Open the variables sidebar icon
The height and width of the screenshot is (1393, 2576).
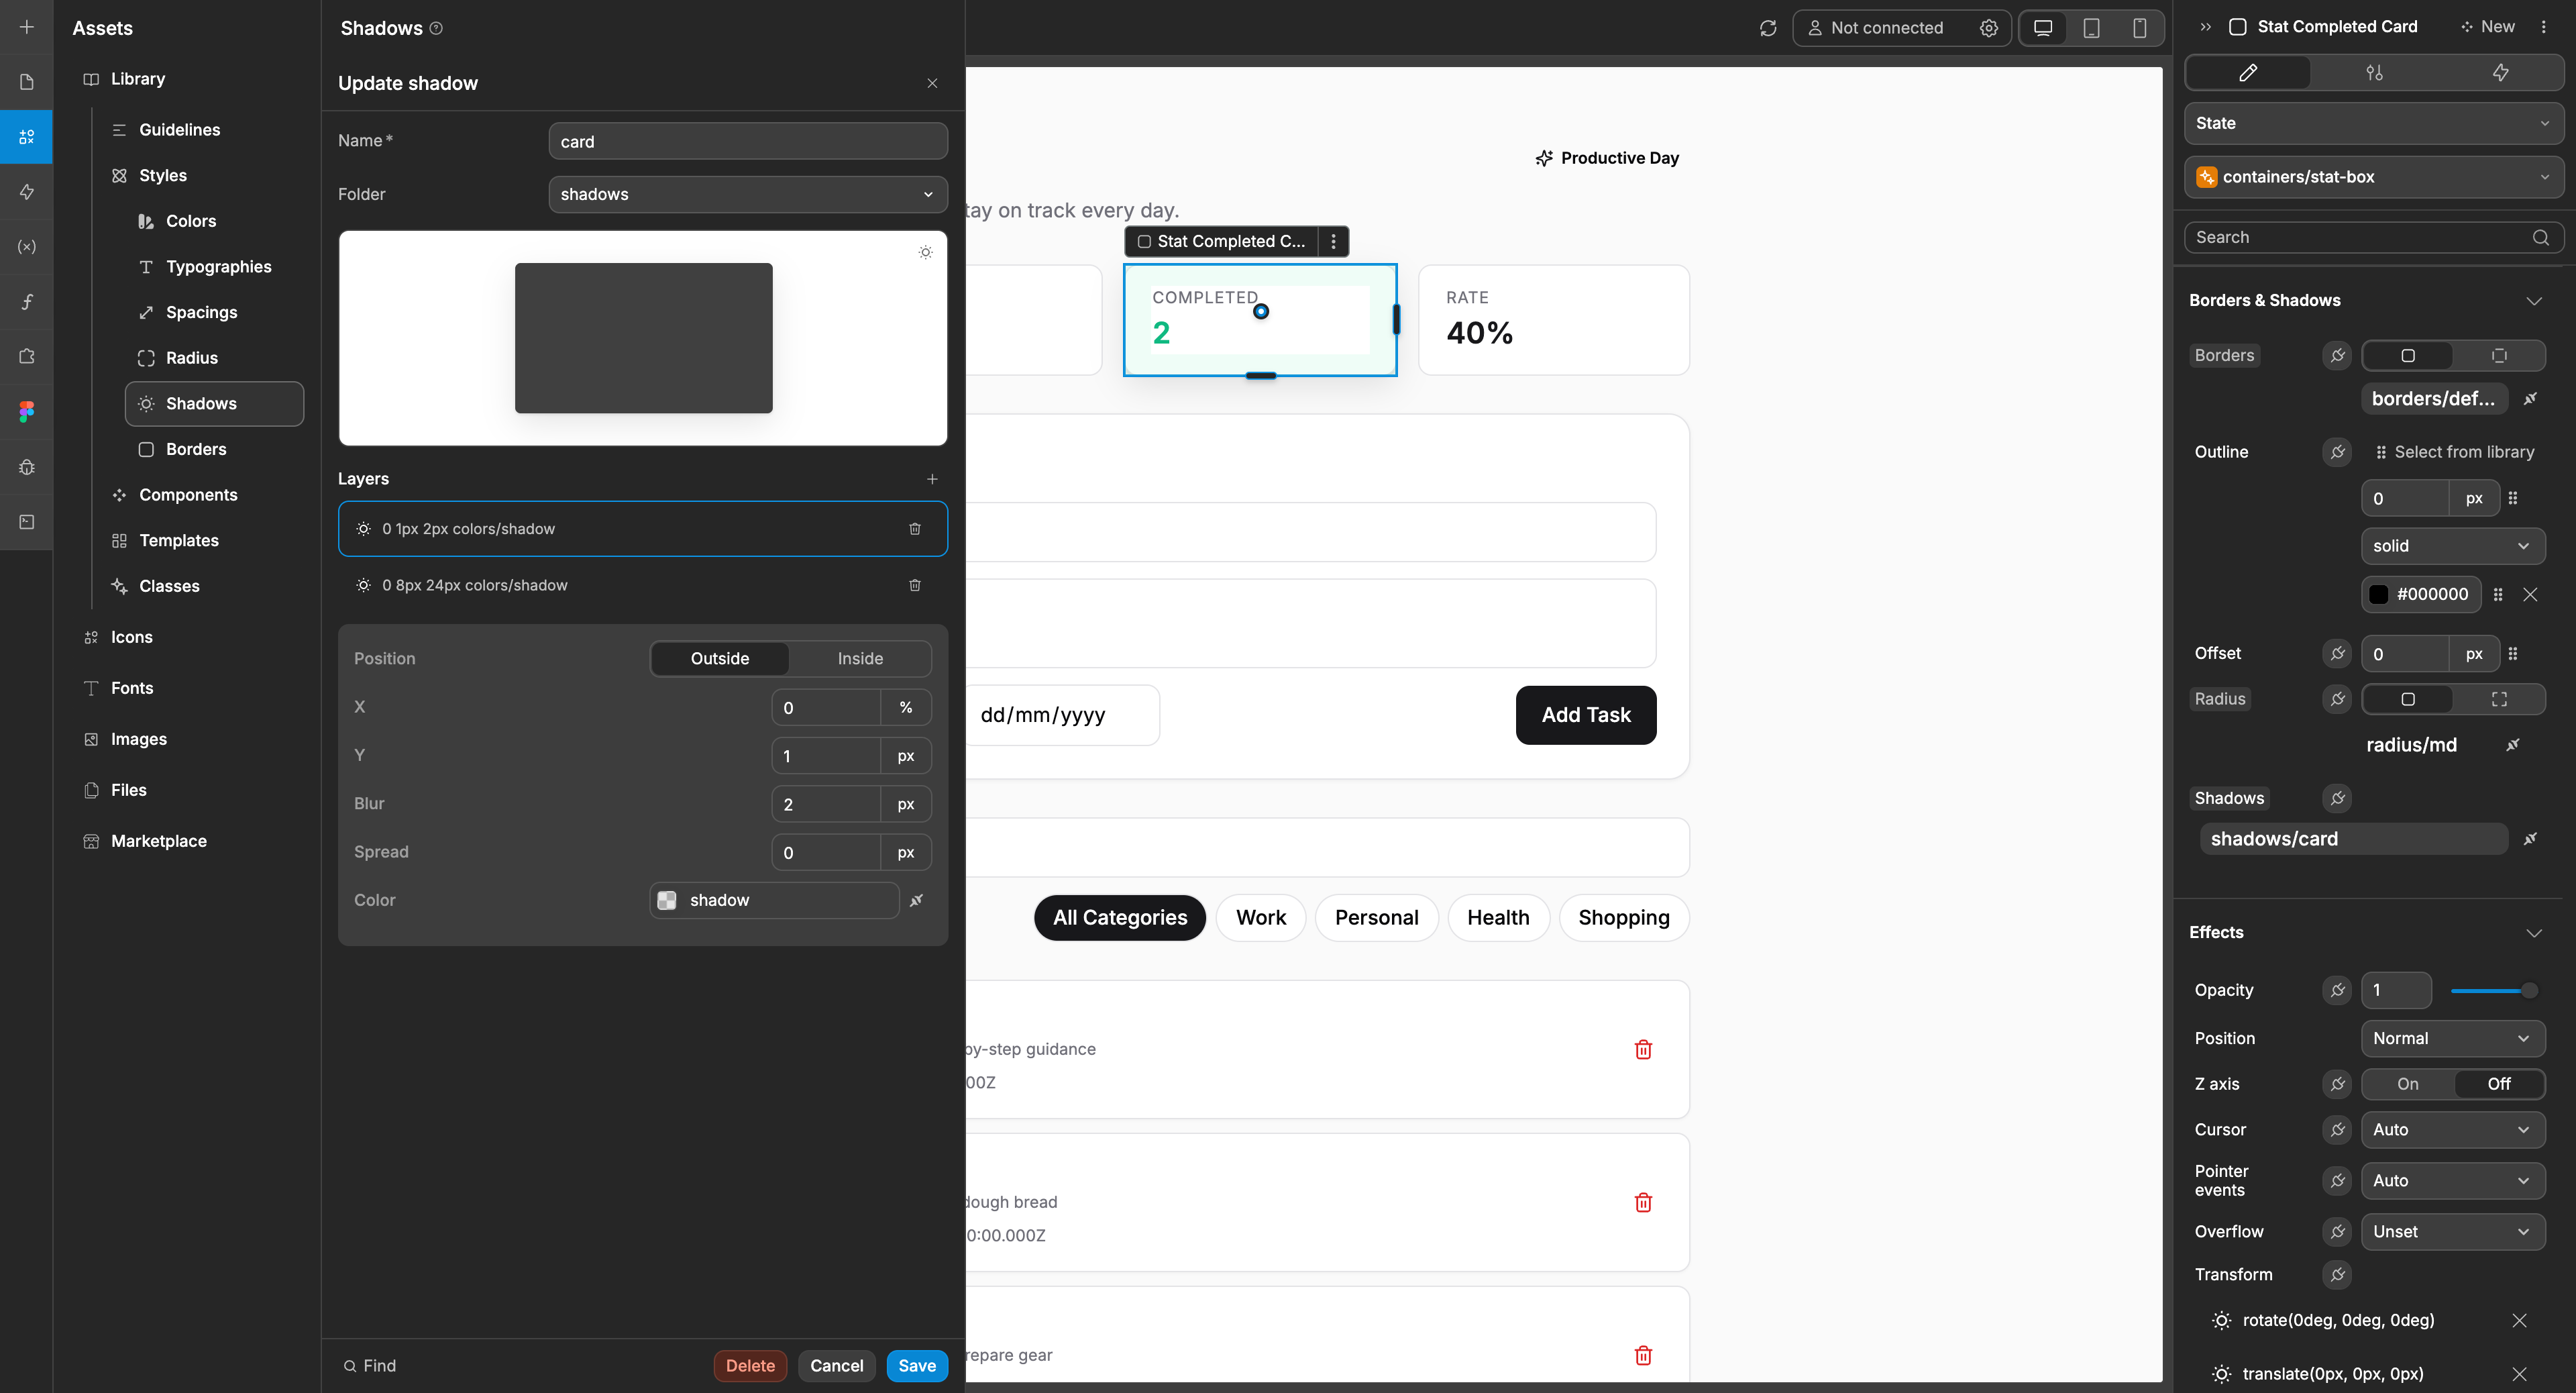[27, 246]
